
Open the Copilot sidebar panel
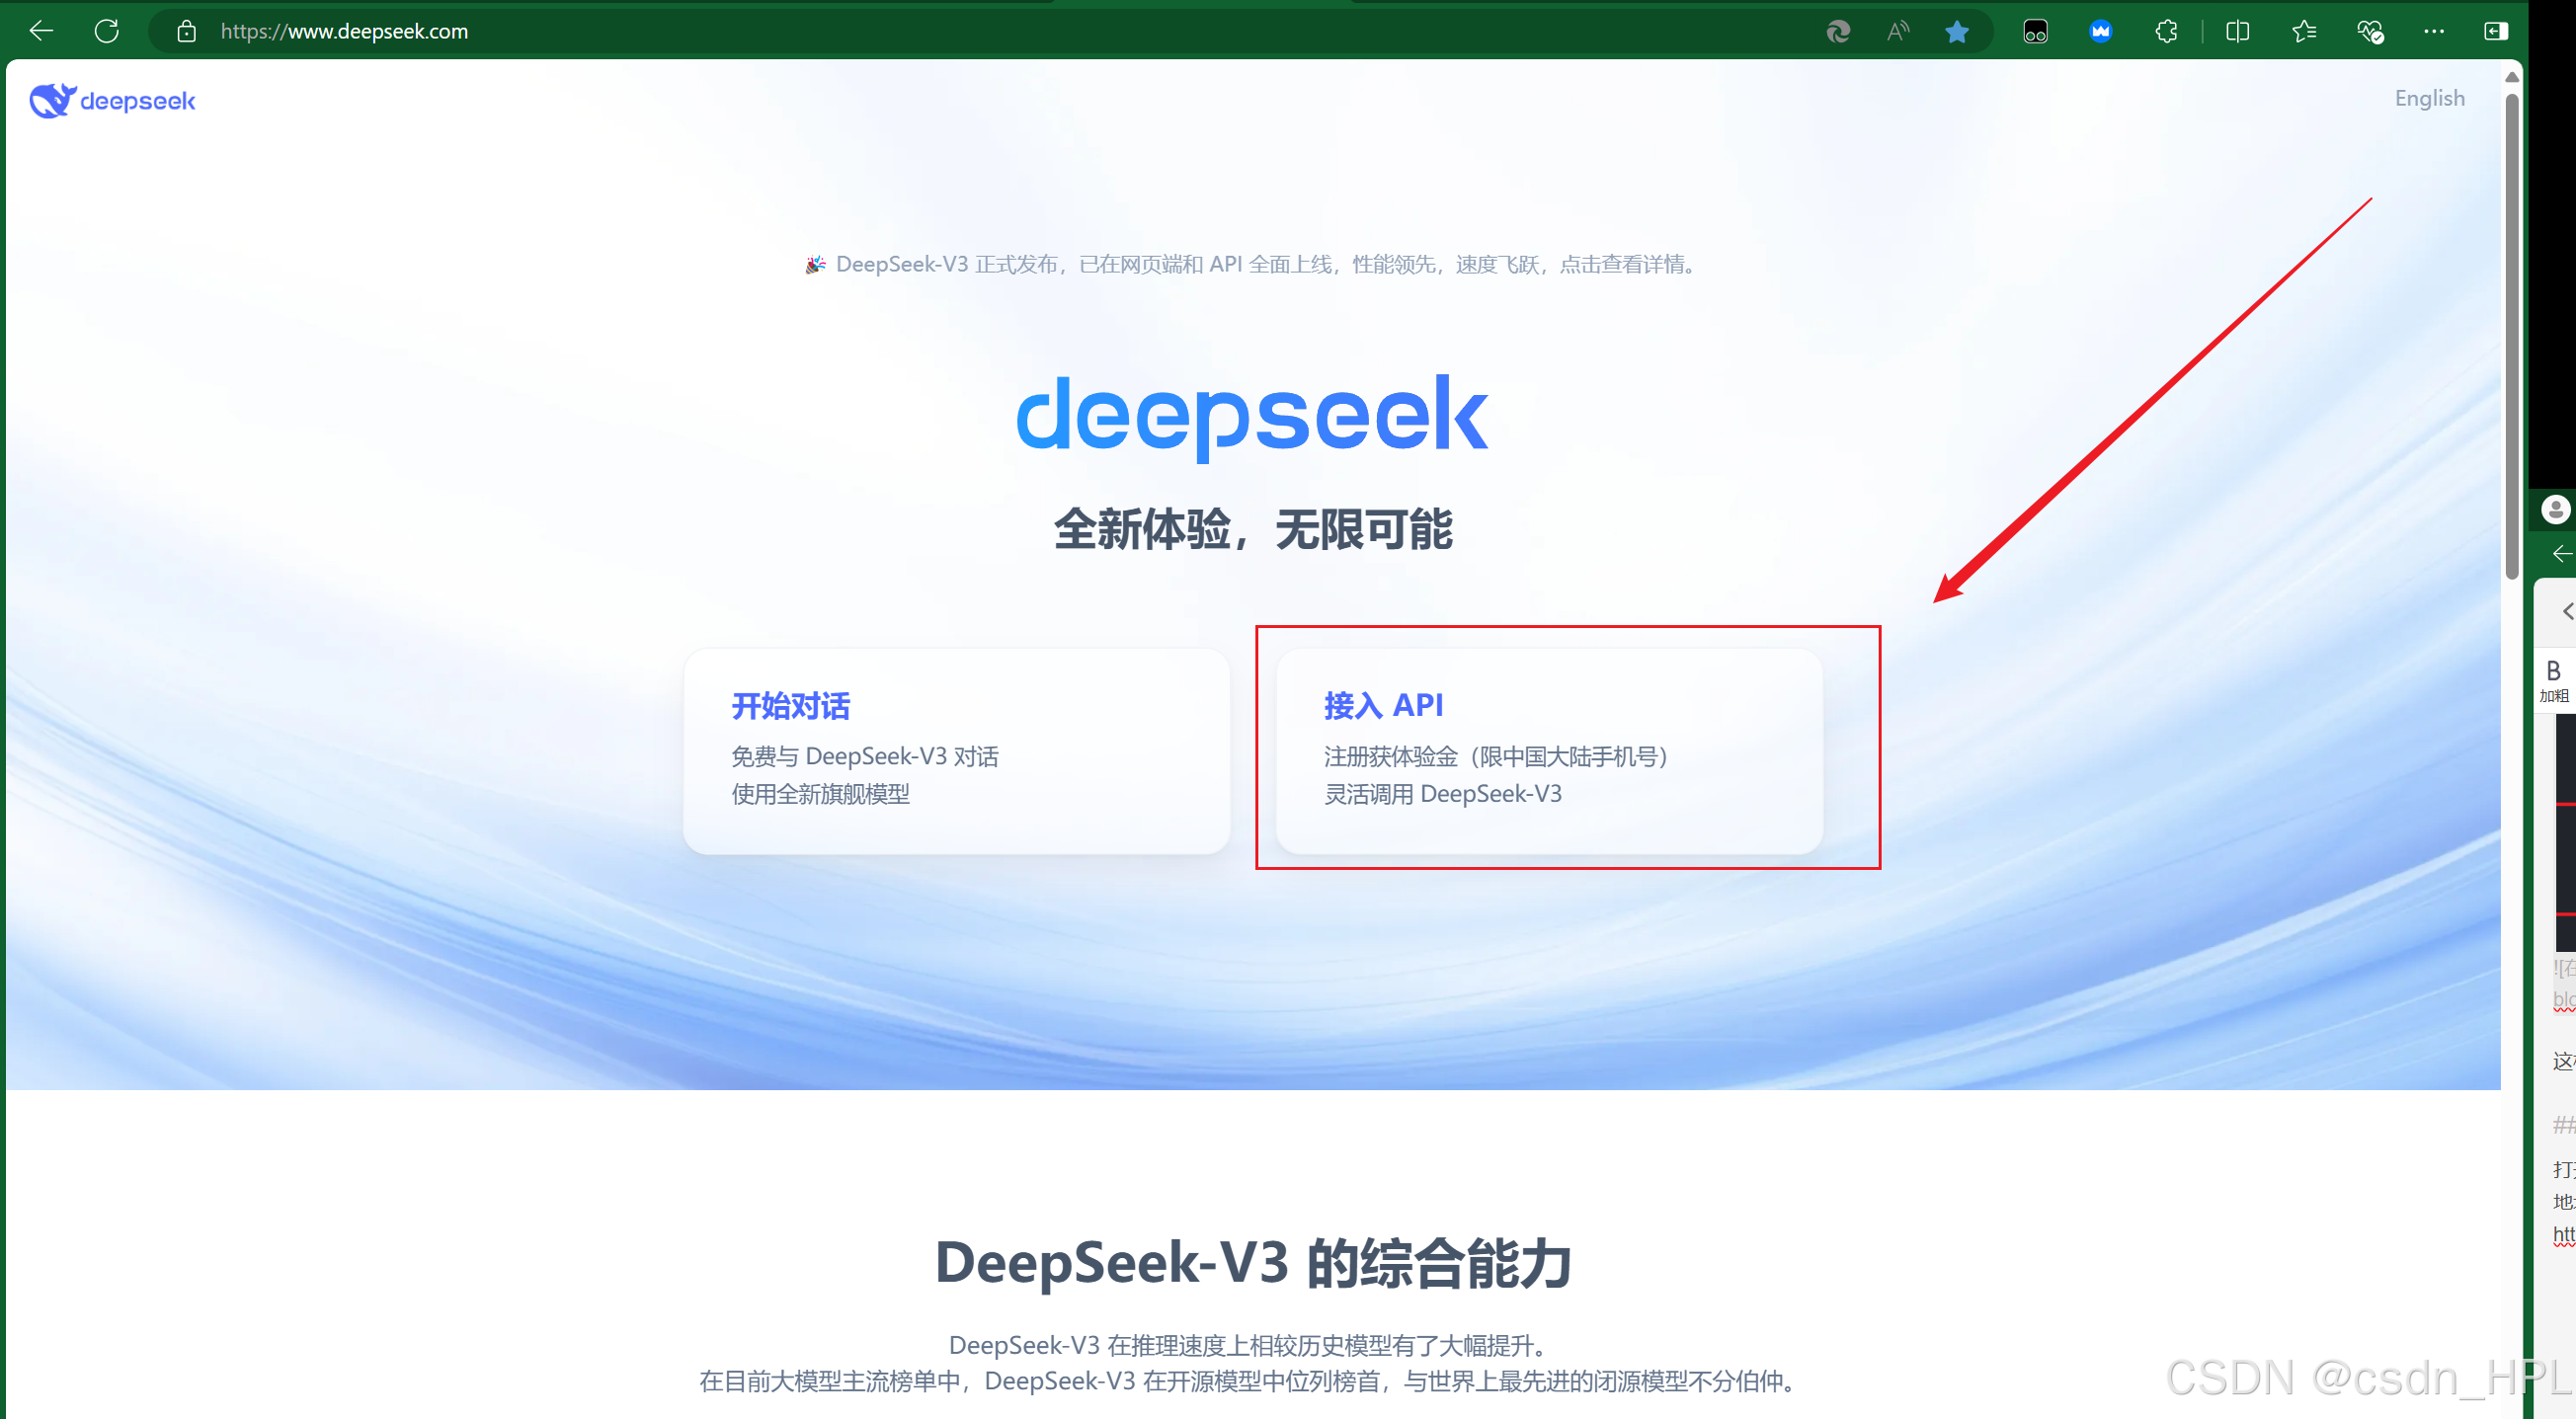coord(2495,31)
